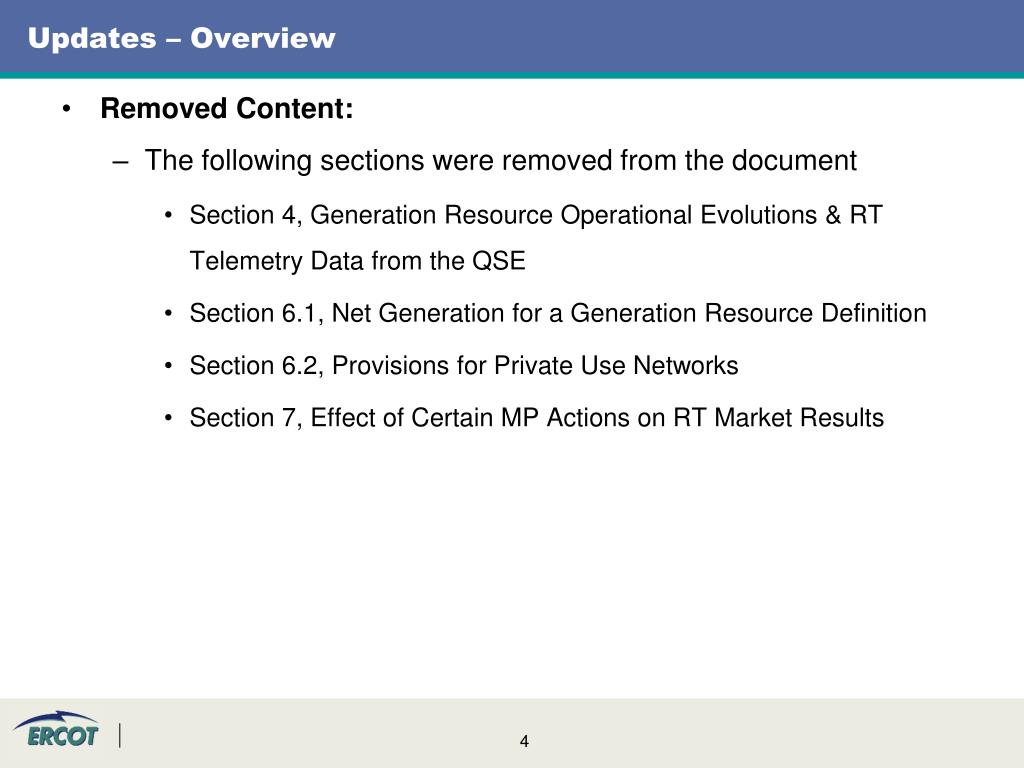Click the word 'Definition' in Section 6.1

874,313
